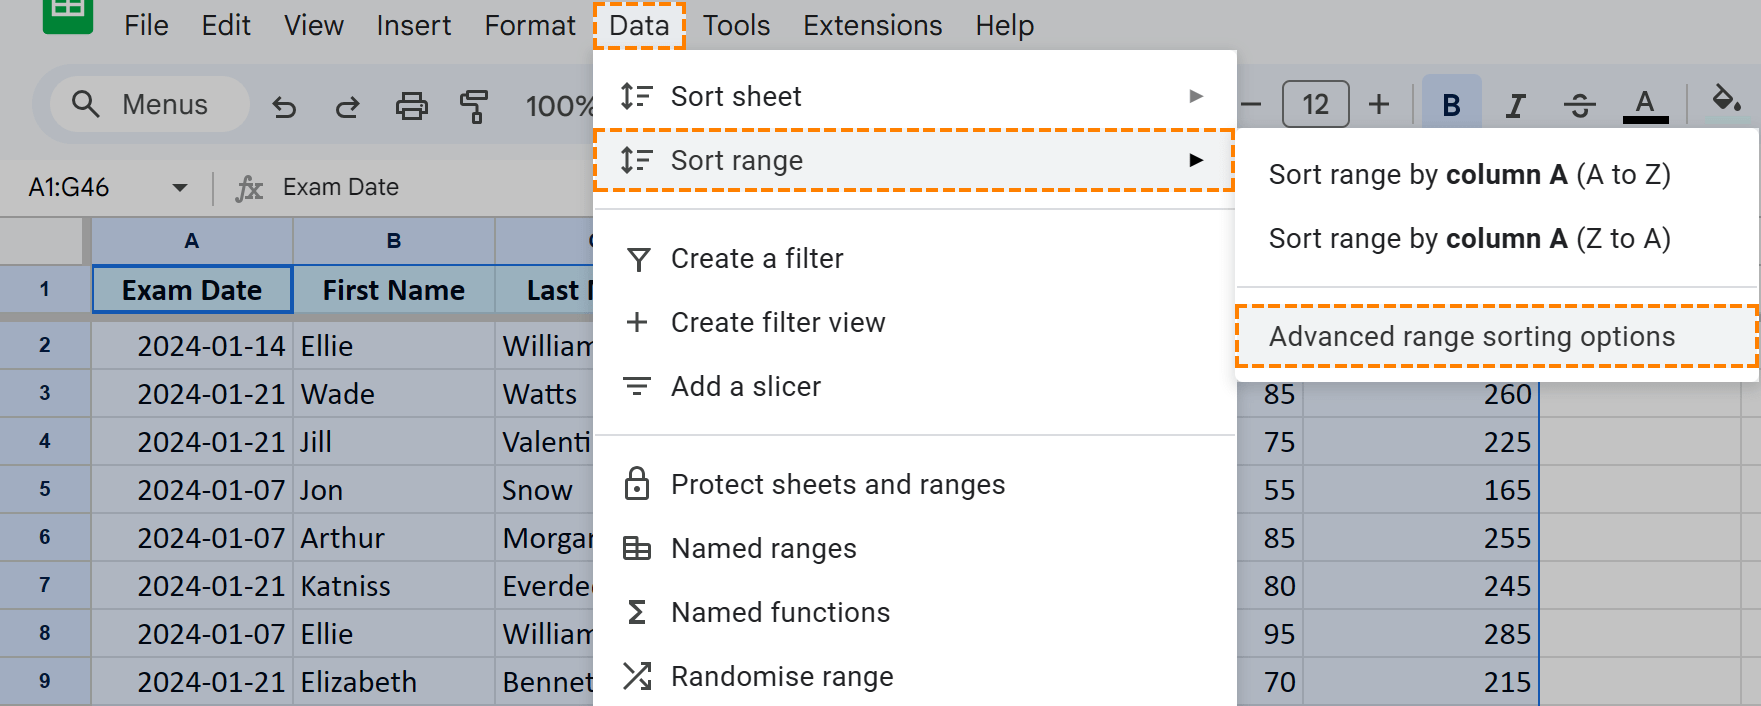Open the View menu

point(314,25)
